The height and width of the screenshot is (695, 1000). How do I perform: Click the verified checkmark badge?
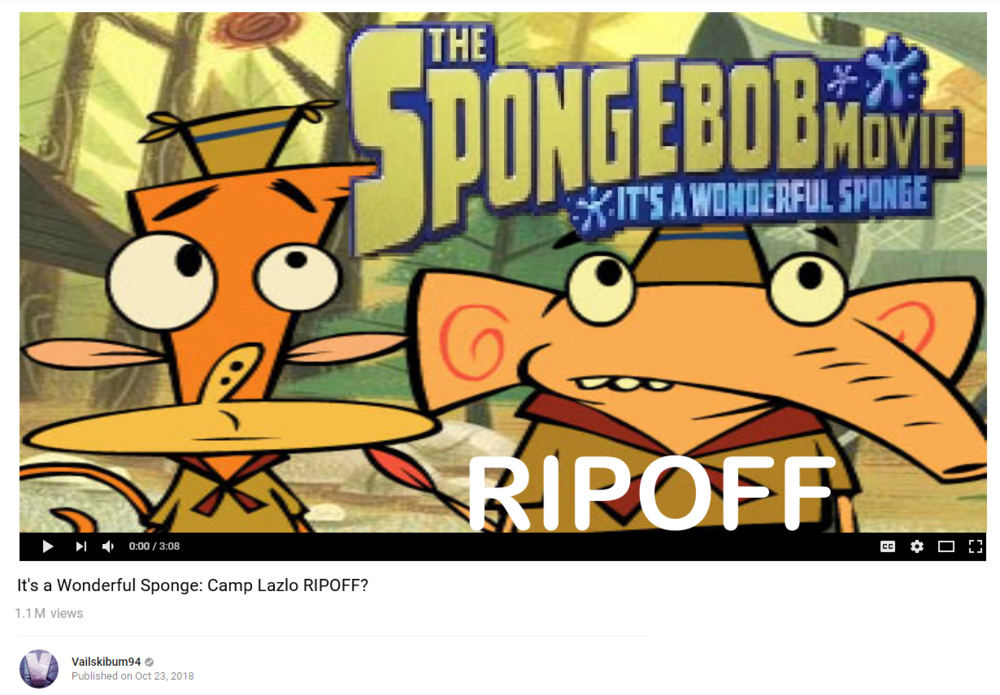click(149, 662)
